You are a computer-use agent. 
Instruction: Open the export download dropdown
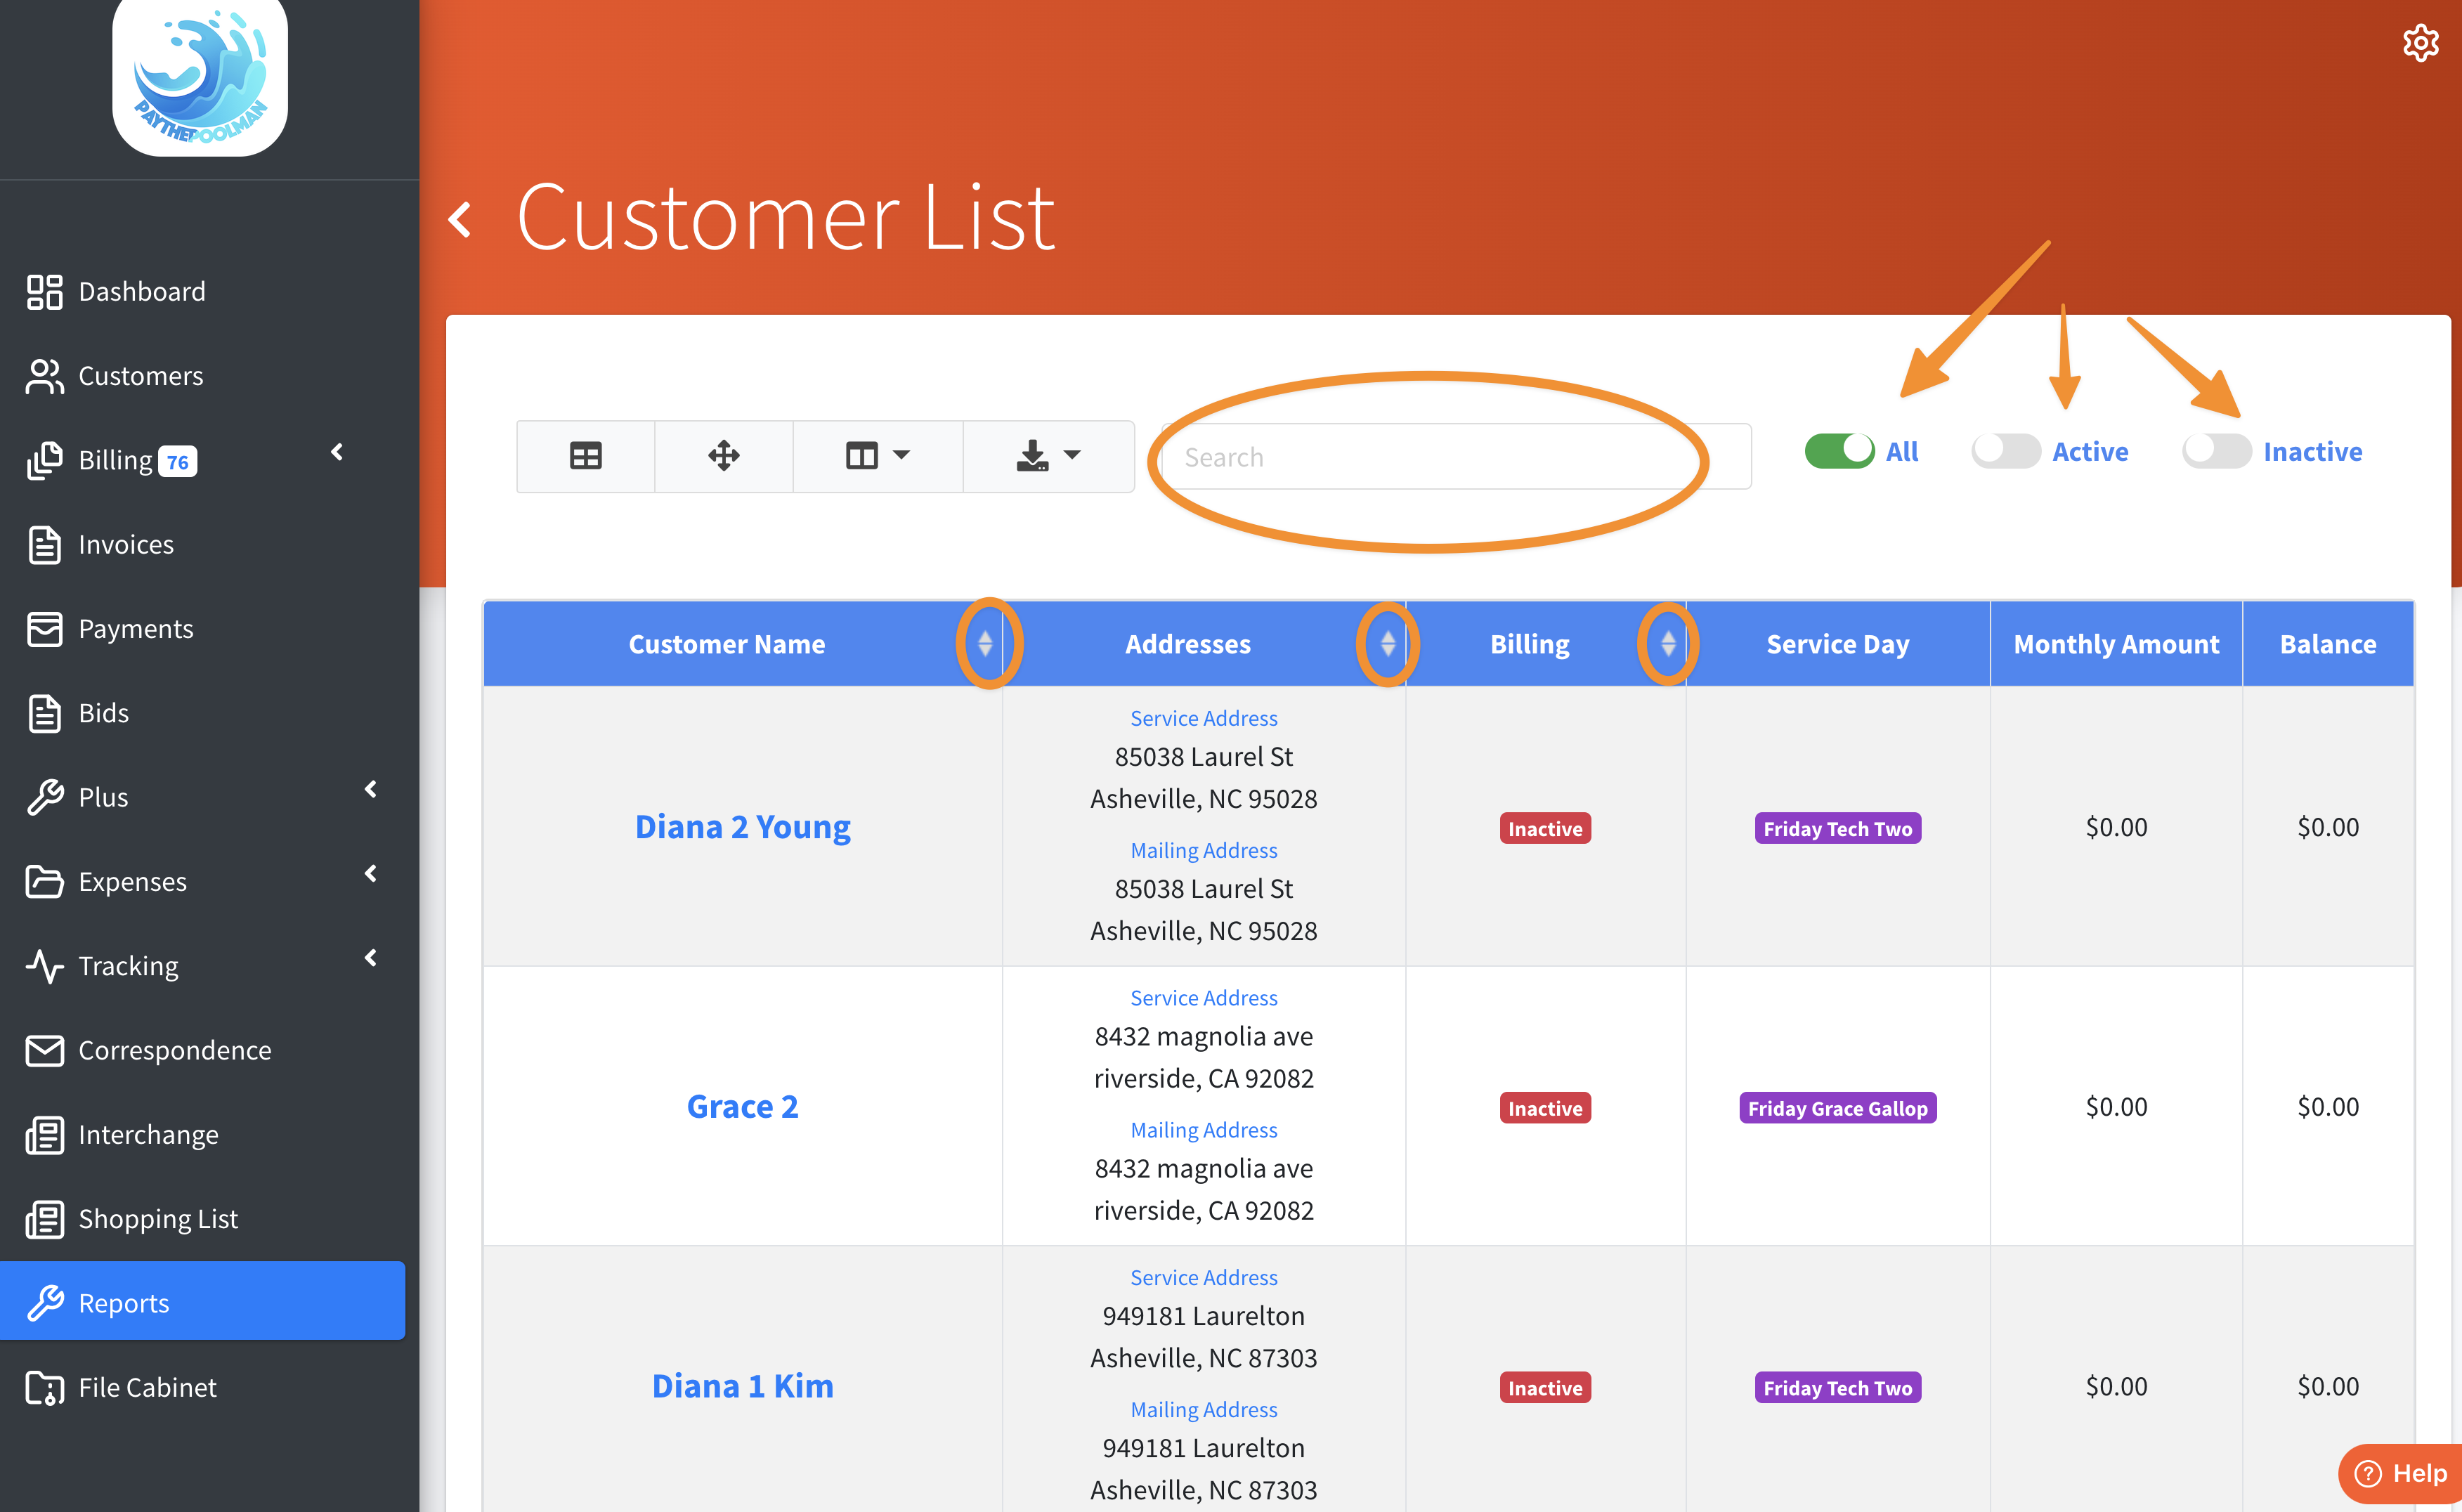coord(1047,456)
